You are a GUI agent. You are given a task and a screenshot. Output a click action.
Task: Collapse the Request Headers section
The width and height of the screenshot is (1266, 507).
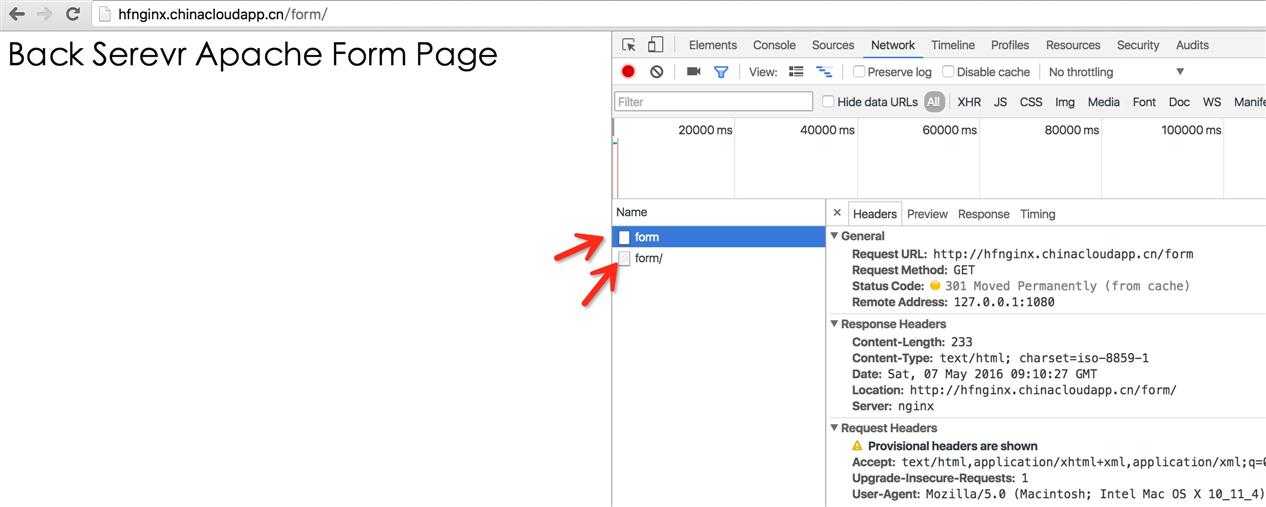click(x=835, y=428)
